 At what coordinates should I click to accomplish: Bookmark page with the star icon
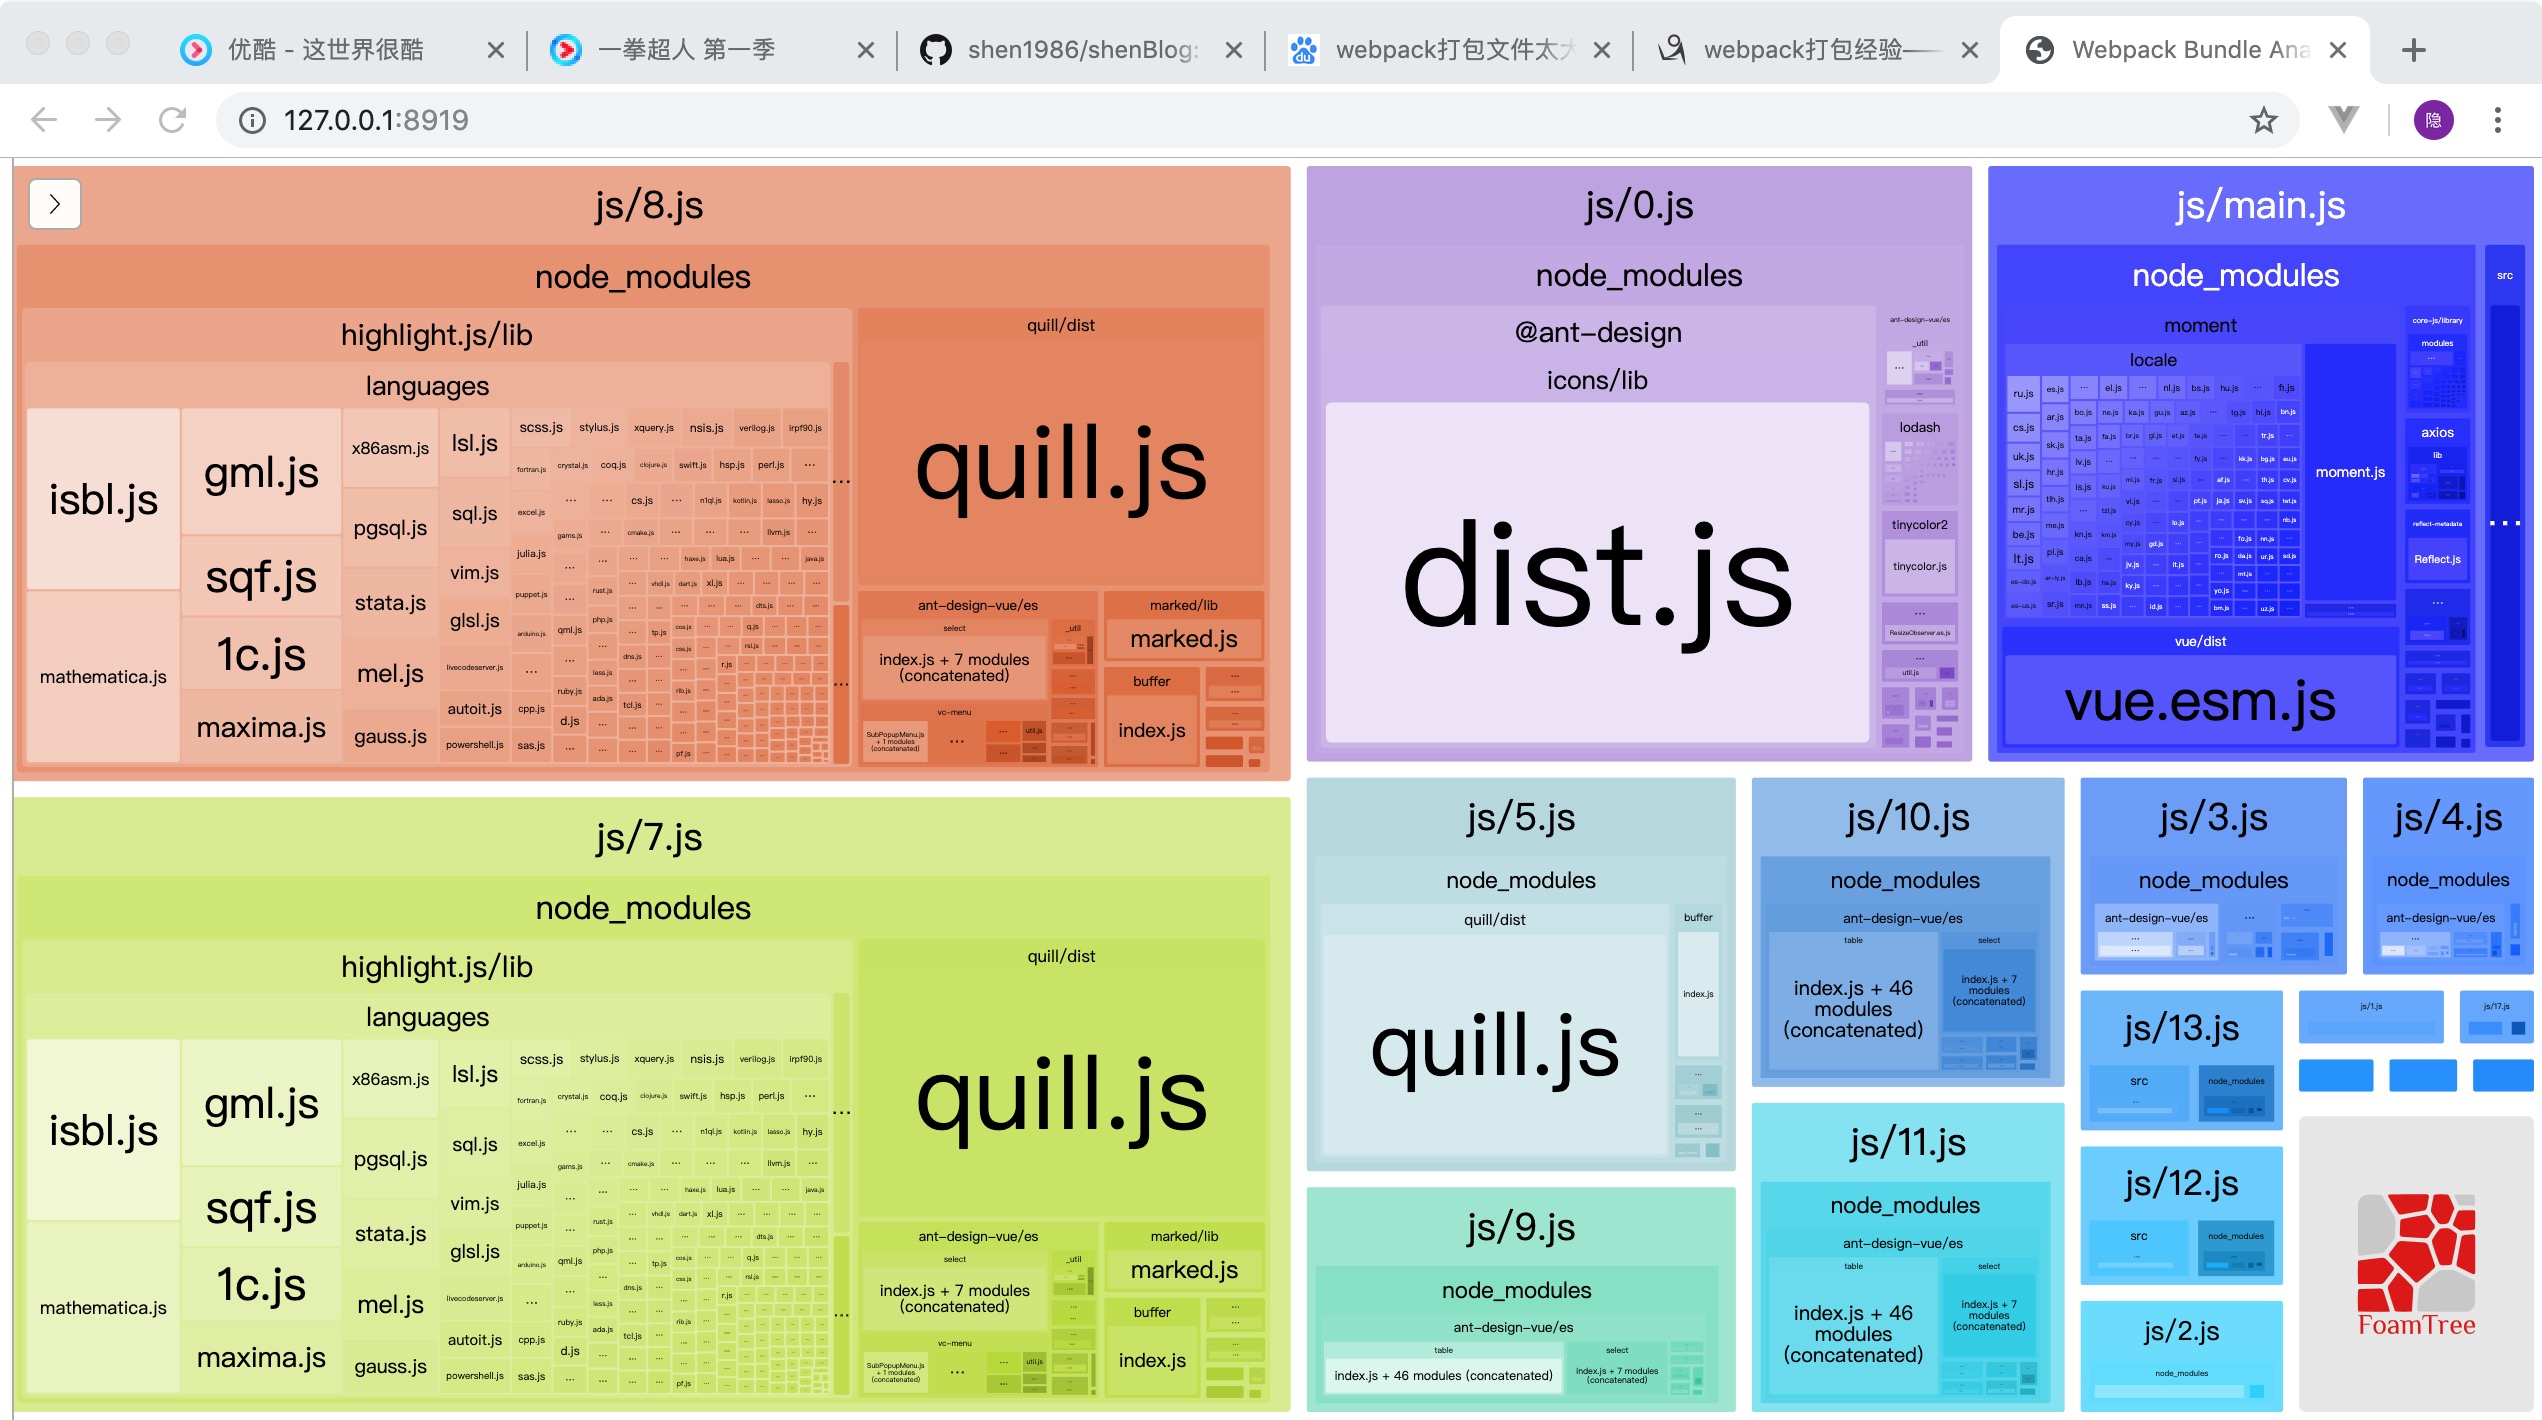tap(2263, 120)
